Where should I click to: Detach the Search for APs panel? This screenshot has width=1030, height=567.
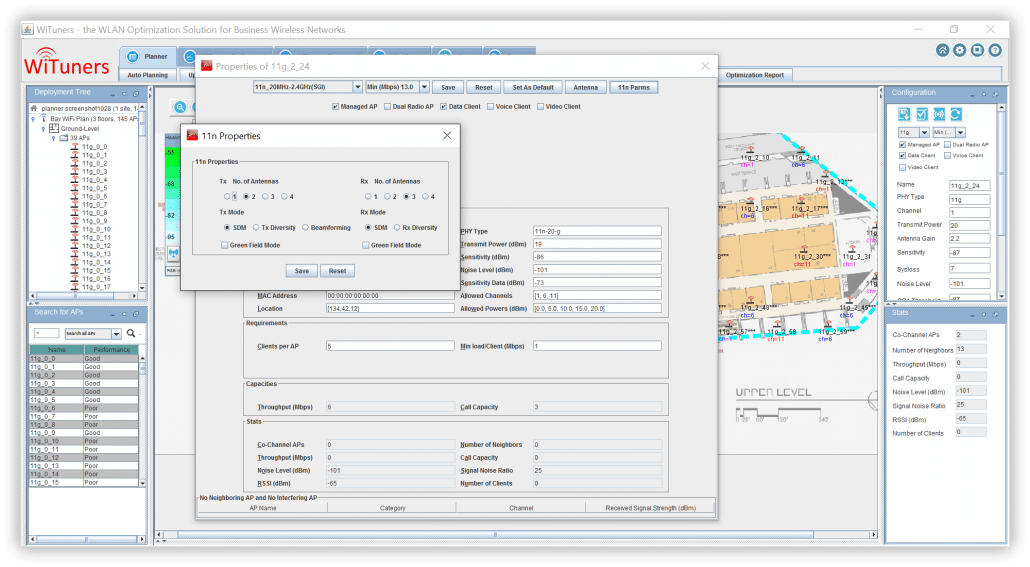[136, 314]
